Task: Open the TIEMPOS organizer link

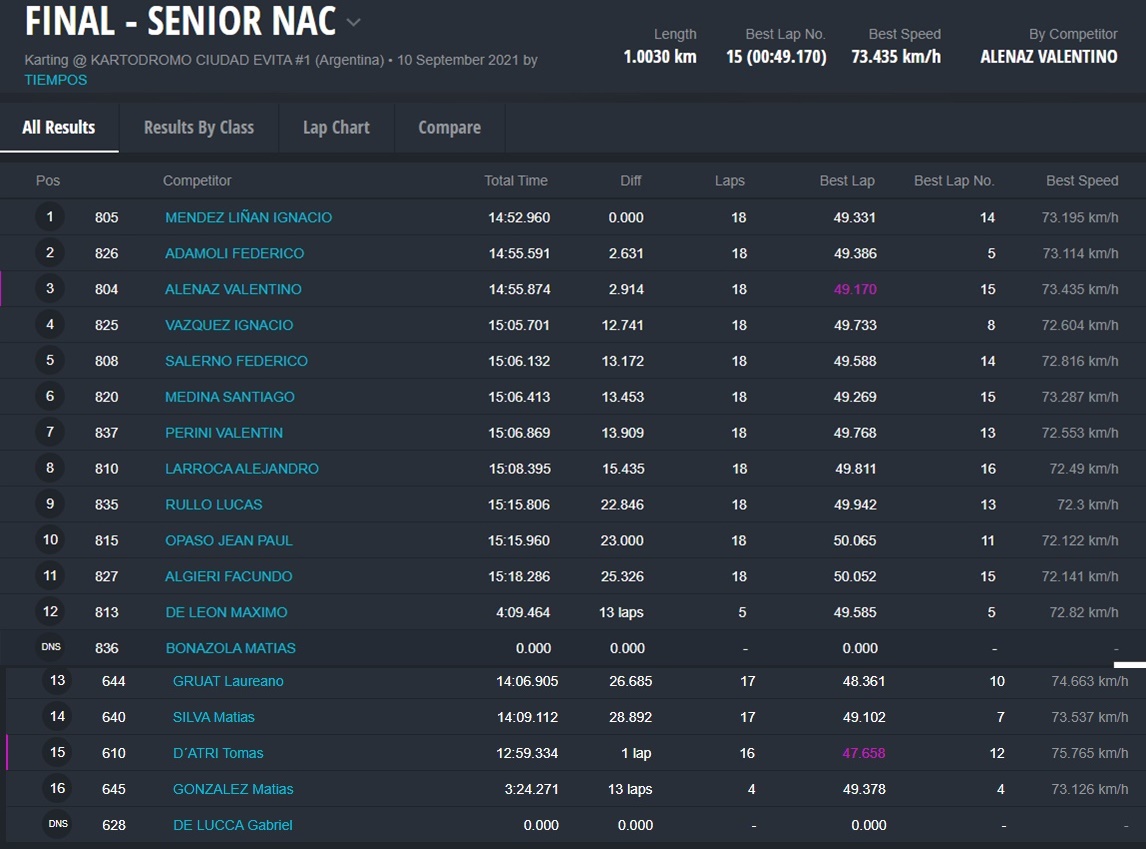Action: click(55, 80)
